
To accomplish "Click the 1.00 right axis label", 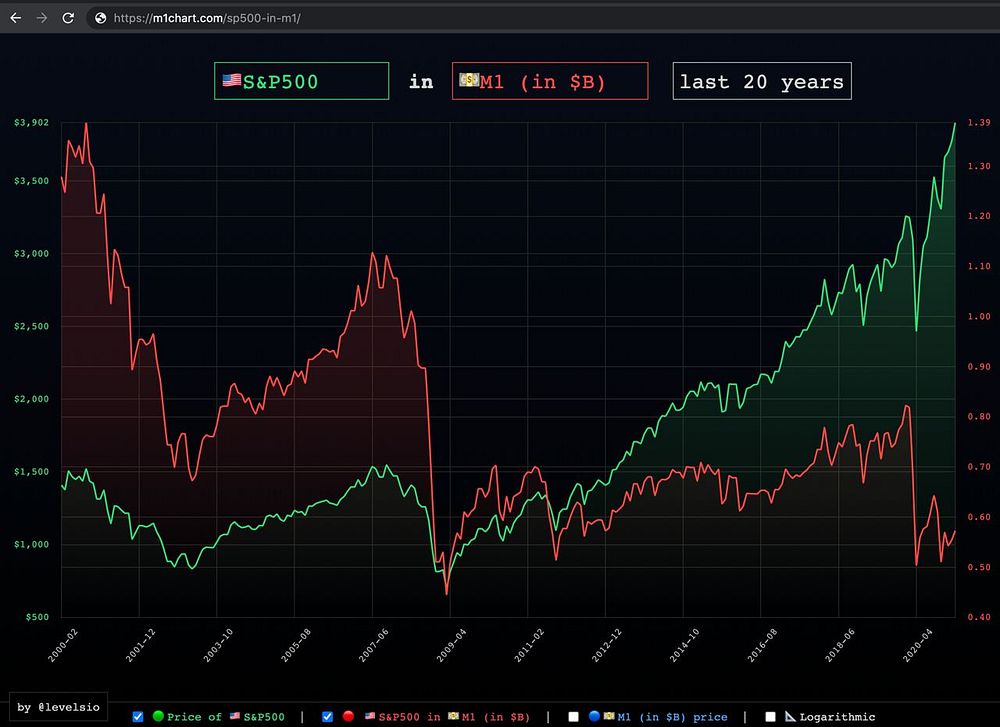I will [x=979, y=317].
